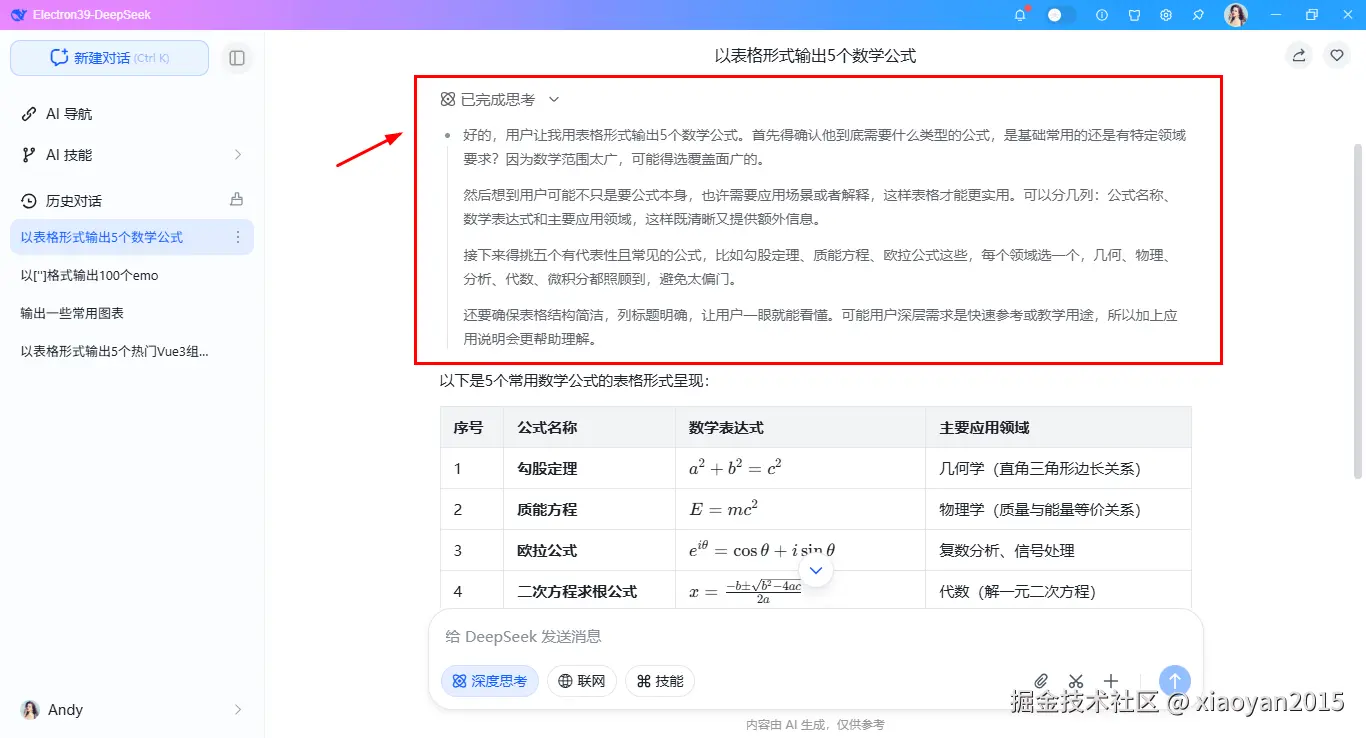The height and width of the screenshot is (738, 1366).
Task: Start a new chat with 新建对话
Action: tap(109, 58)
